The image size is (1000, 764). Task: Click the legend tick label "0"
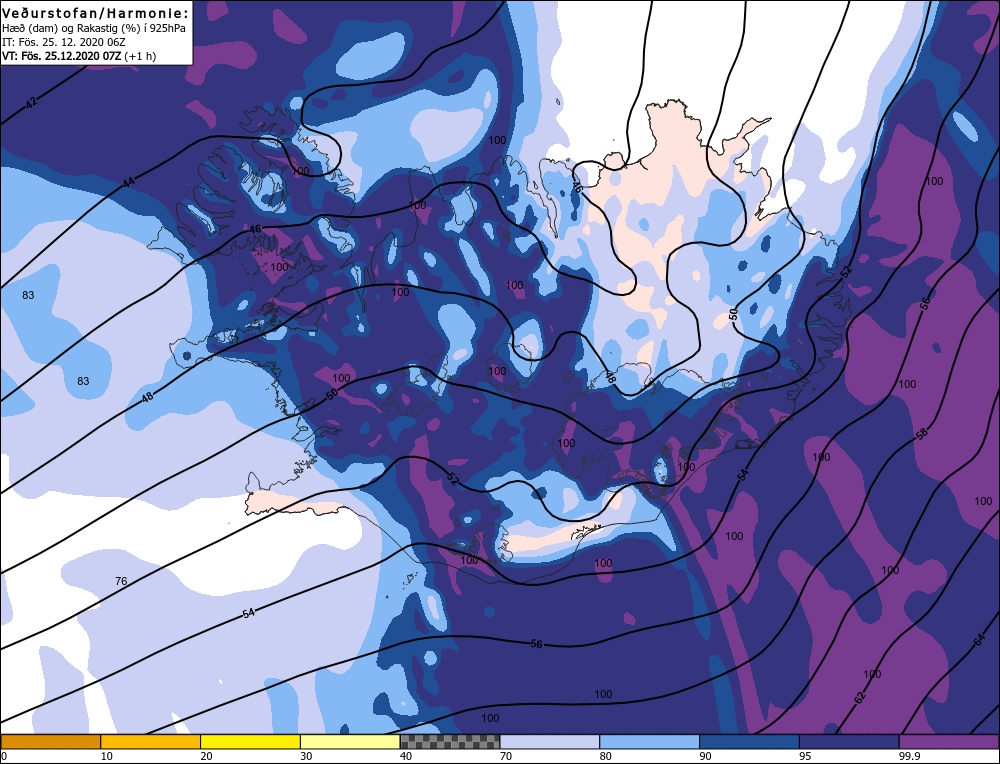4,756
